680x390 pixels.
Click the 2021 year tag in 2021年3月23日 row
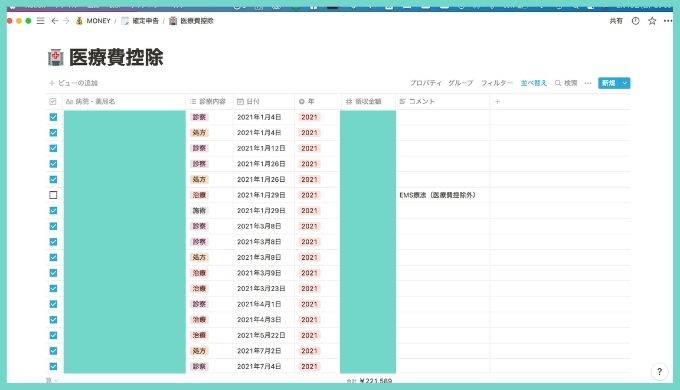click(x=309, y=288)
